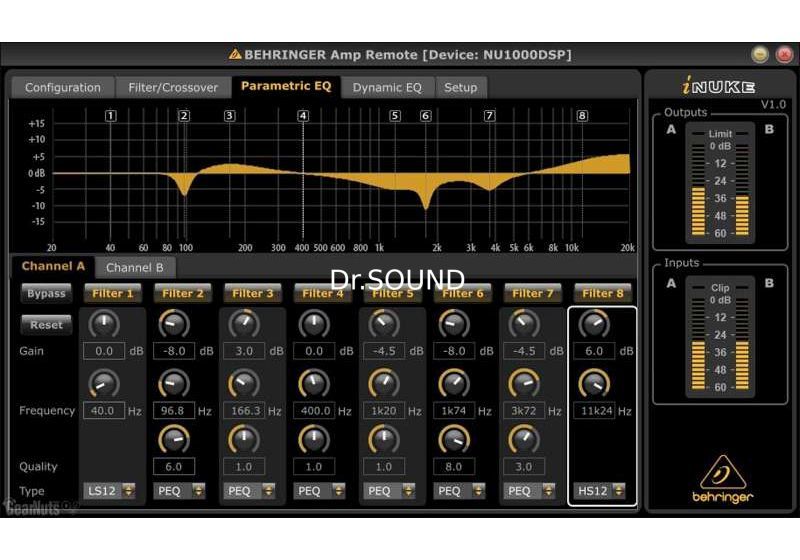Minimize the Amp Remote window
Image resolution: width=800 pixels, height=560 pixels.
(x=760, y=54)
